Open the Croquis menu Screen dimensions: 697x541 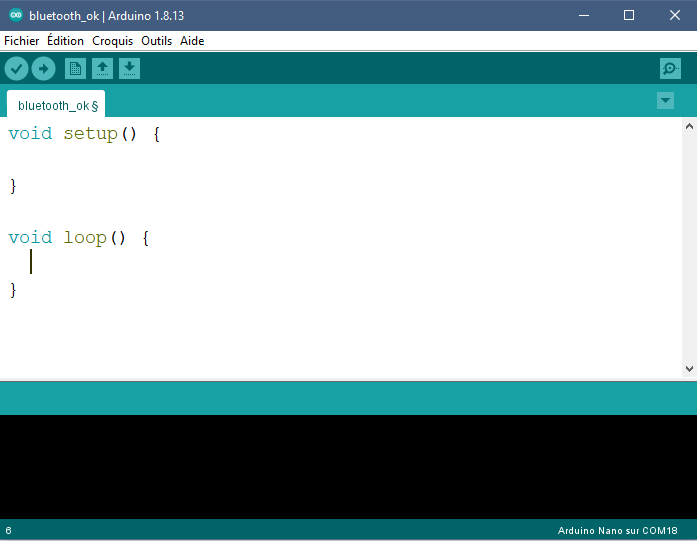112,41
